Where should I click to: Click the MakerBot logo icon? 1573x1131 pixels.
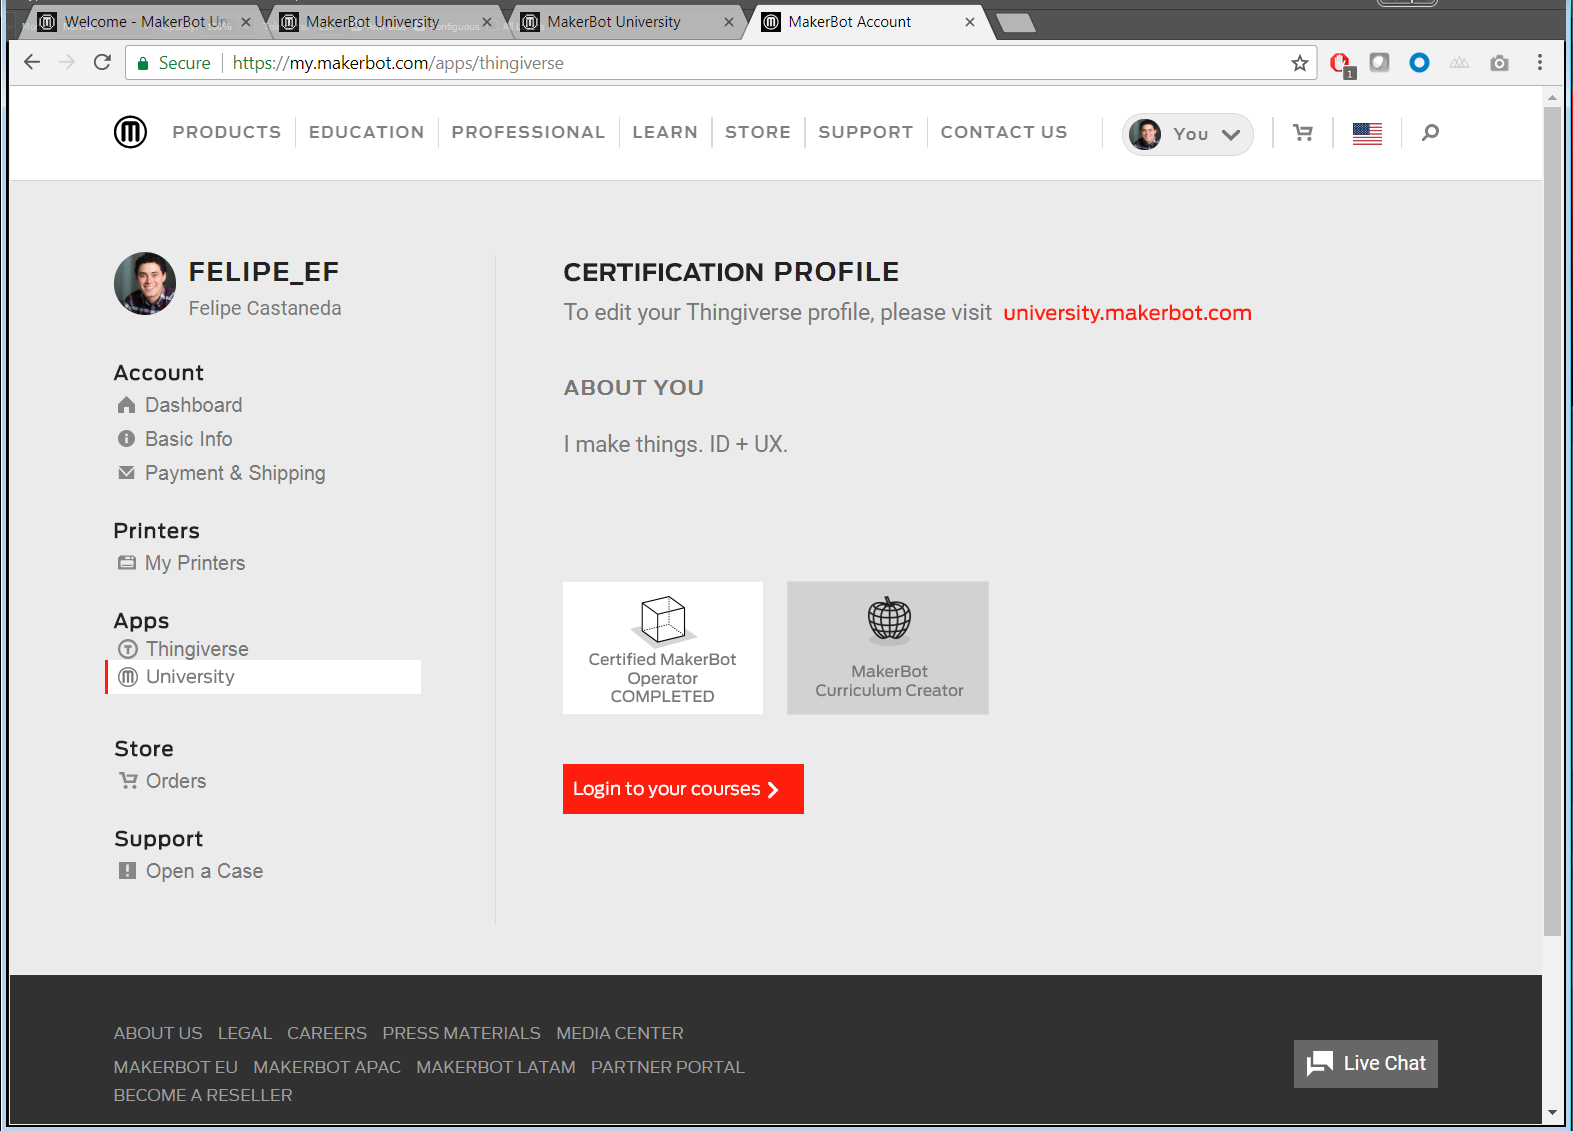pyautogui.click(x=130, y=132)
